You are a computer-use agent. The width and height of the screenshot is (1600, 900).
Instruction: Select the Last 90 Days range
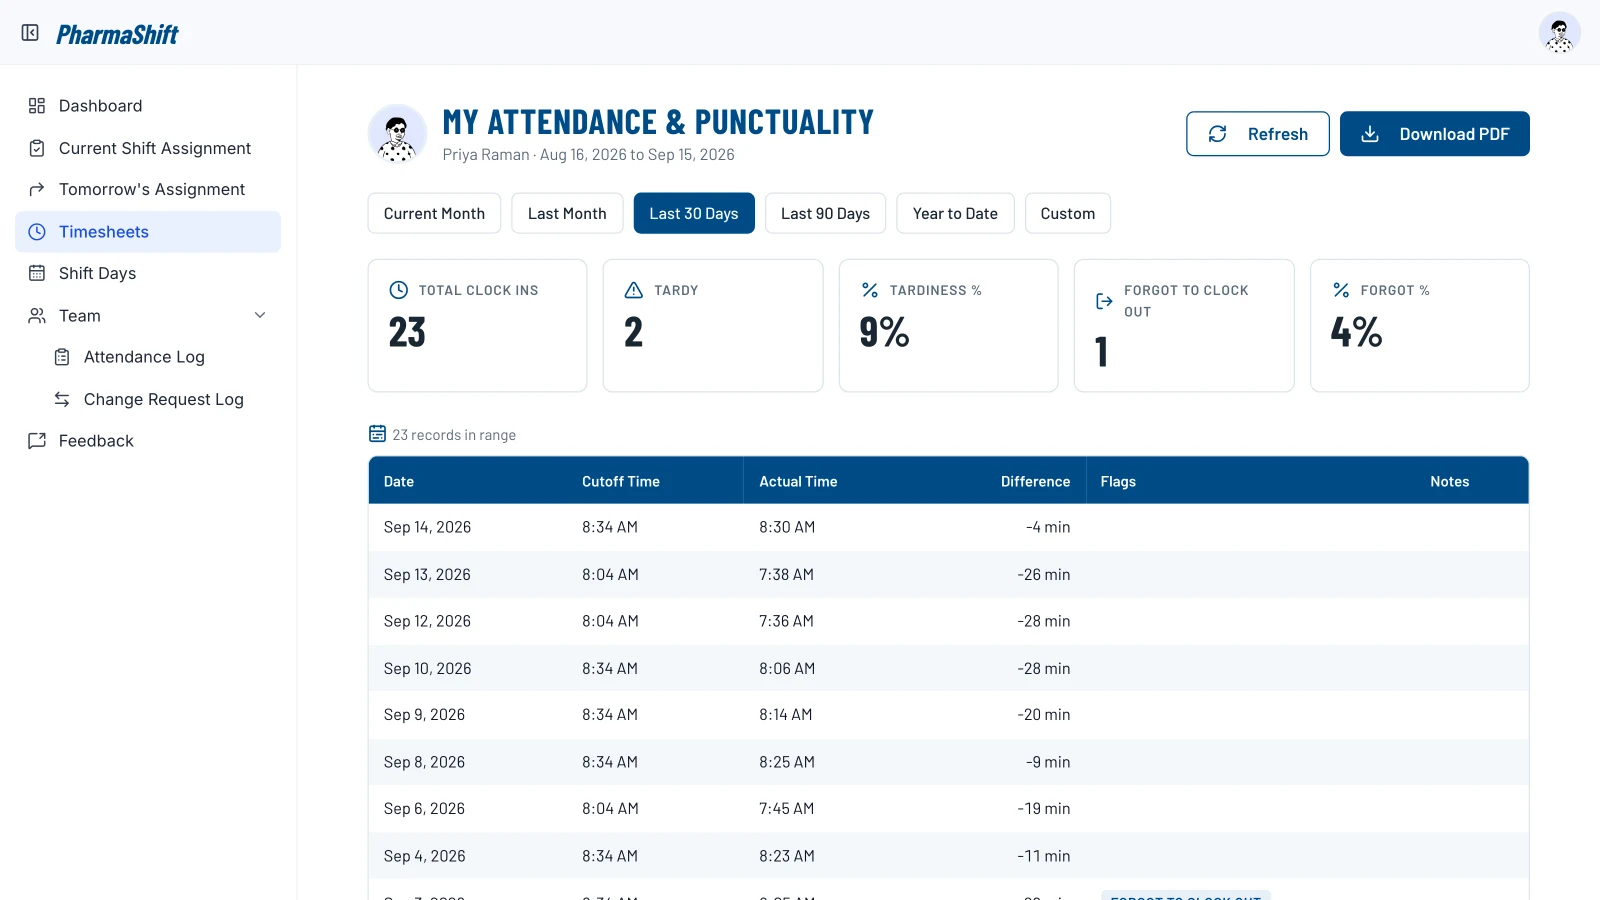[x=825, y=214]
